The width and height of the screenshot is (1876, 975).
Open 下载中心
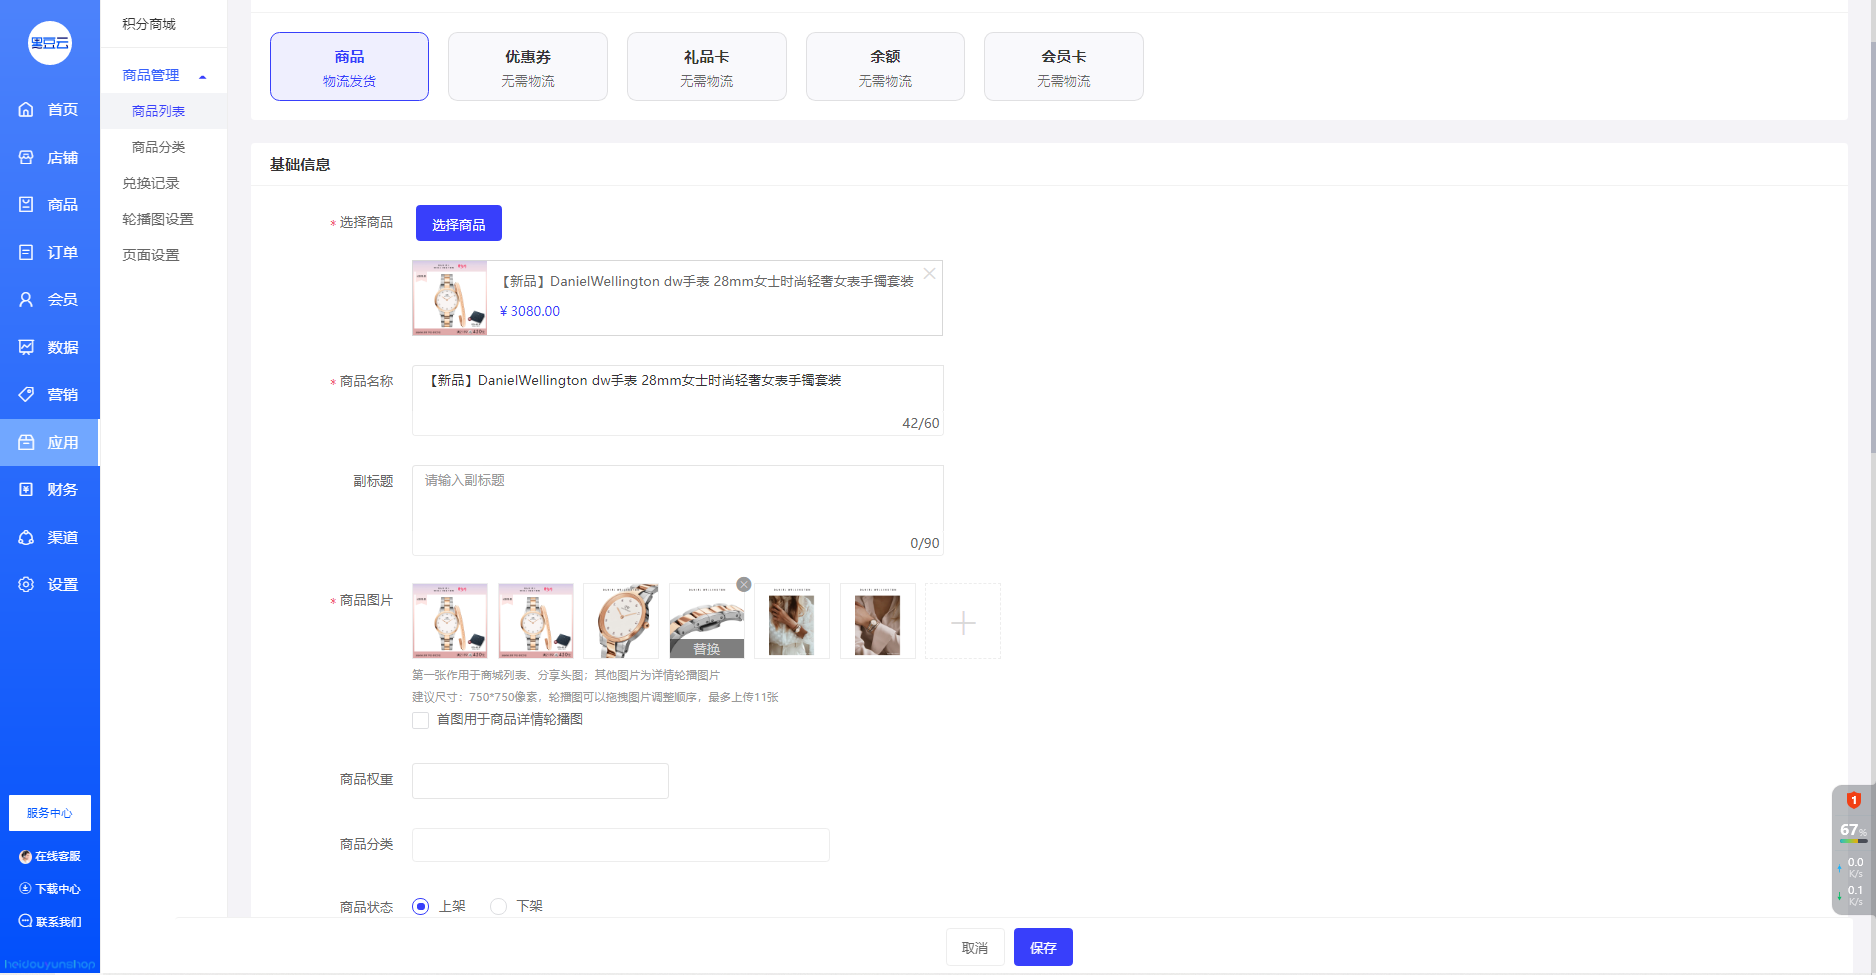pos(50,889)
